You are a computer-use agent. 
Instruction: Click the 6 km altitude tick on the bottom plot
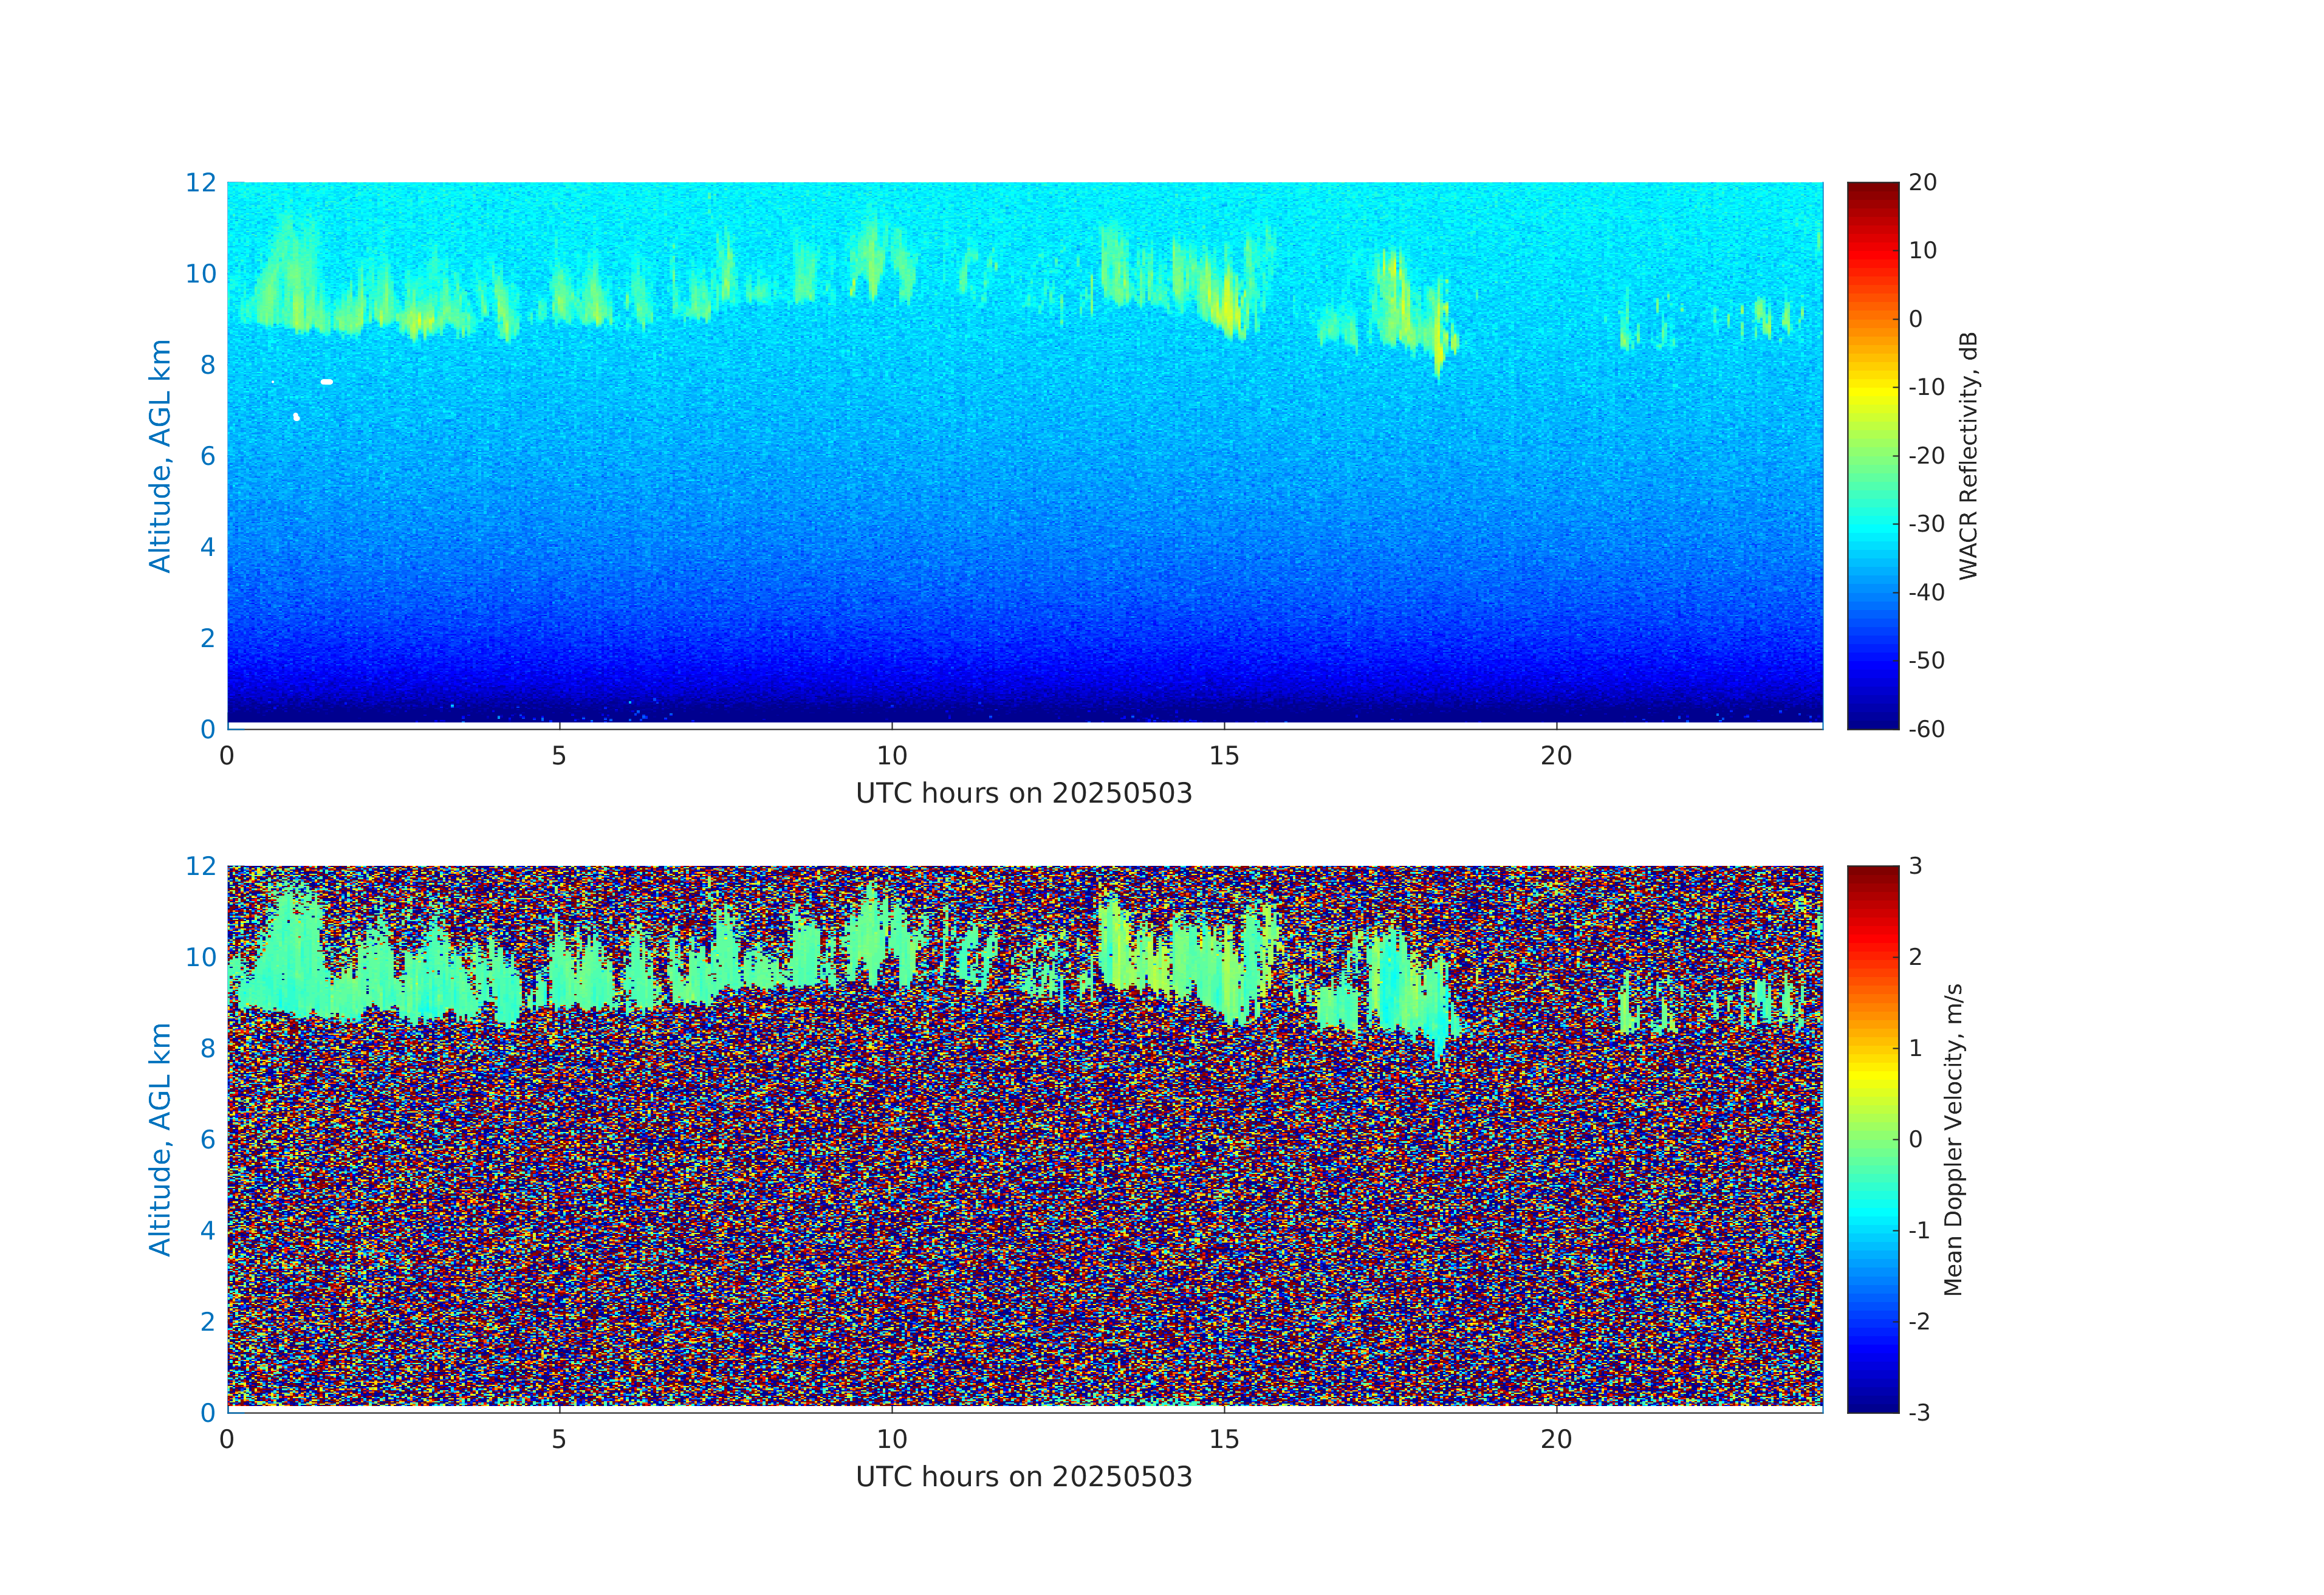pyautogui.click(x=208, y=1139)
